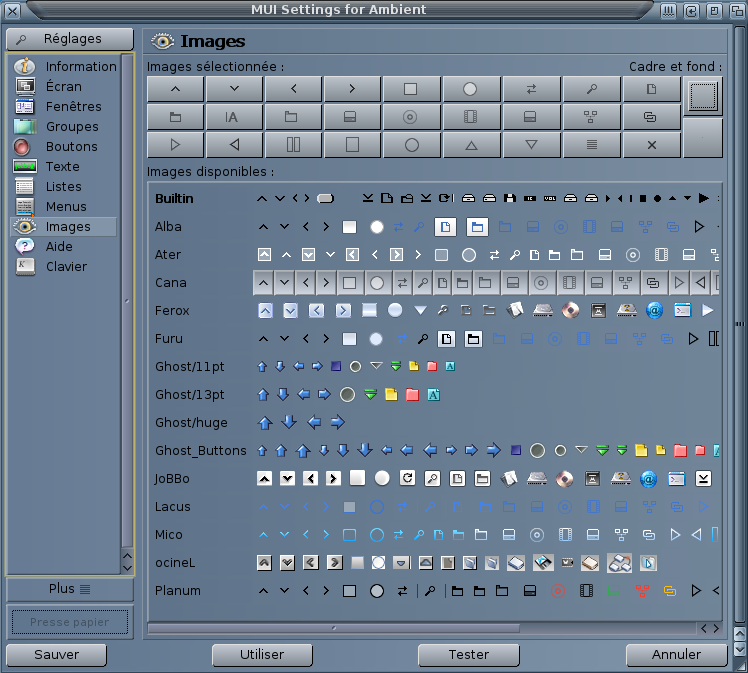
Task: Open Texte settings page
Action: pos(65,166)
